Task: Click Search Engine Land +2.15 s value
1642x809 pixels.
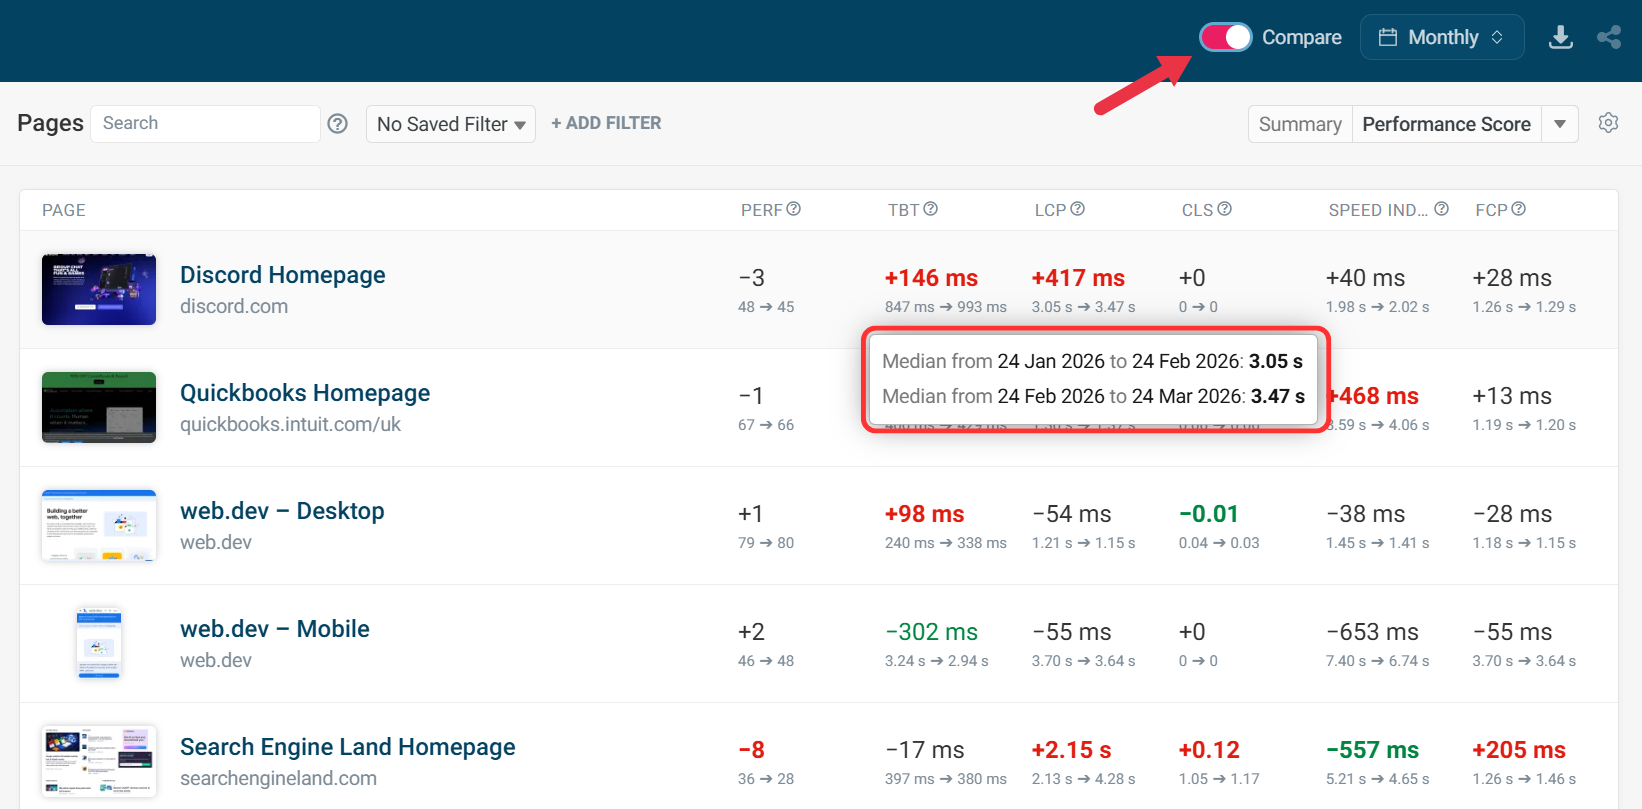Action: point(1071,750)
